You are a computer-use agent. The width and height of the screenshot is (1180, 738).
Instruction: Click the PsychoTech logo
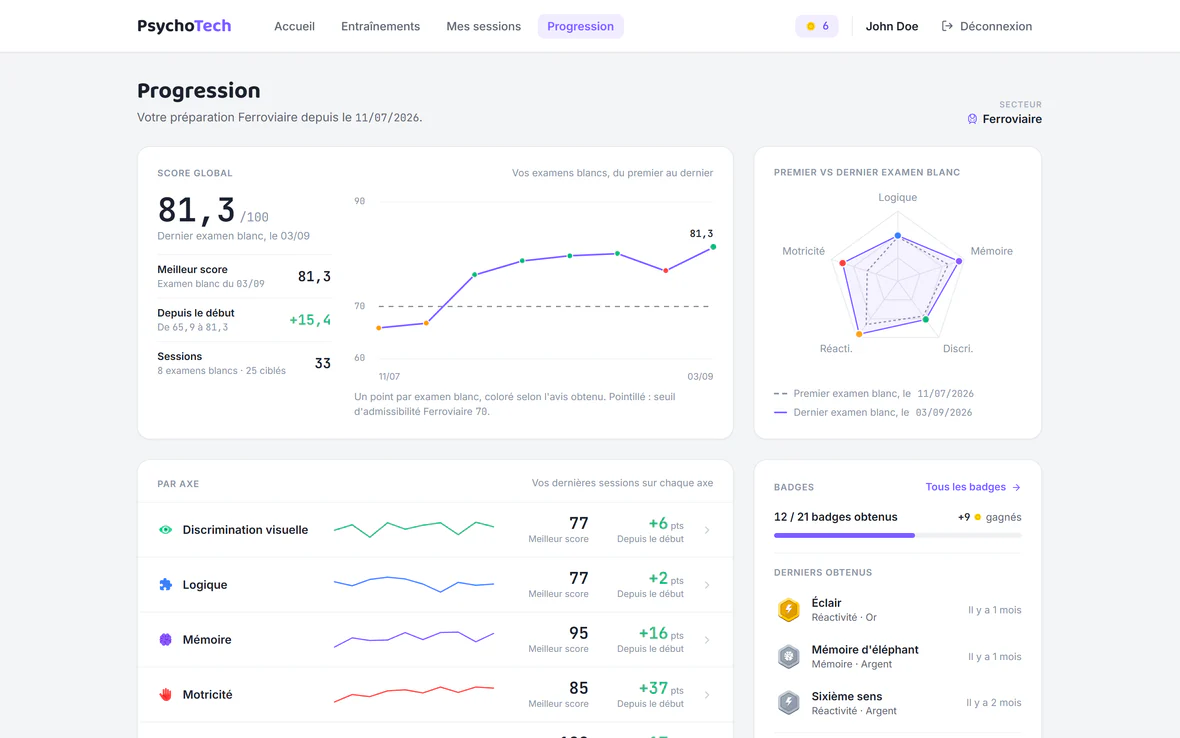pyautogui.click(x=184, y=26)
